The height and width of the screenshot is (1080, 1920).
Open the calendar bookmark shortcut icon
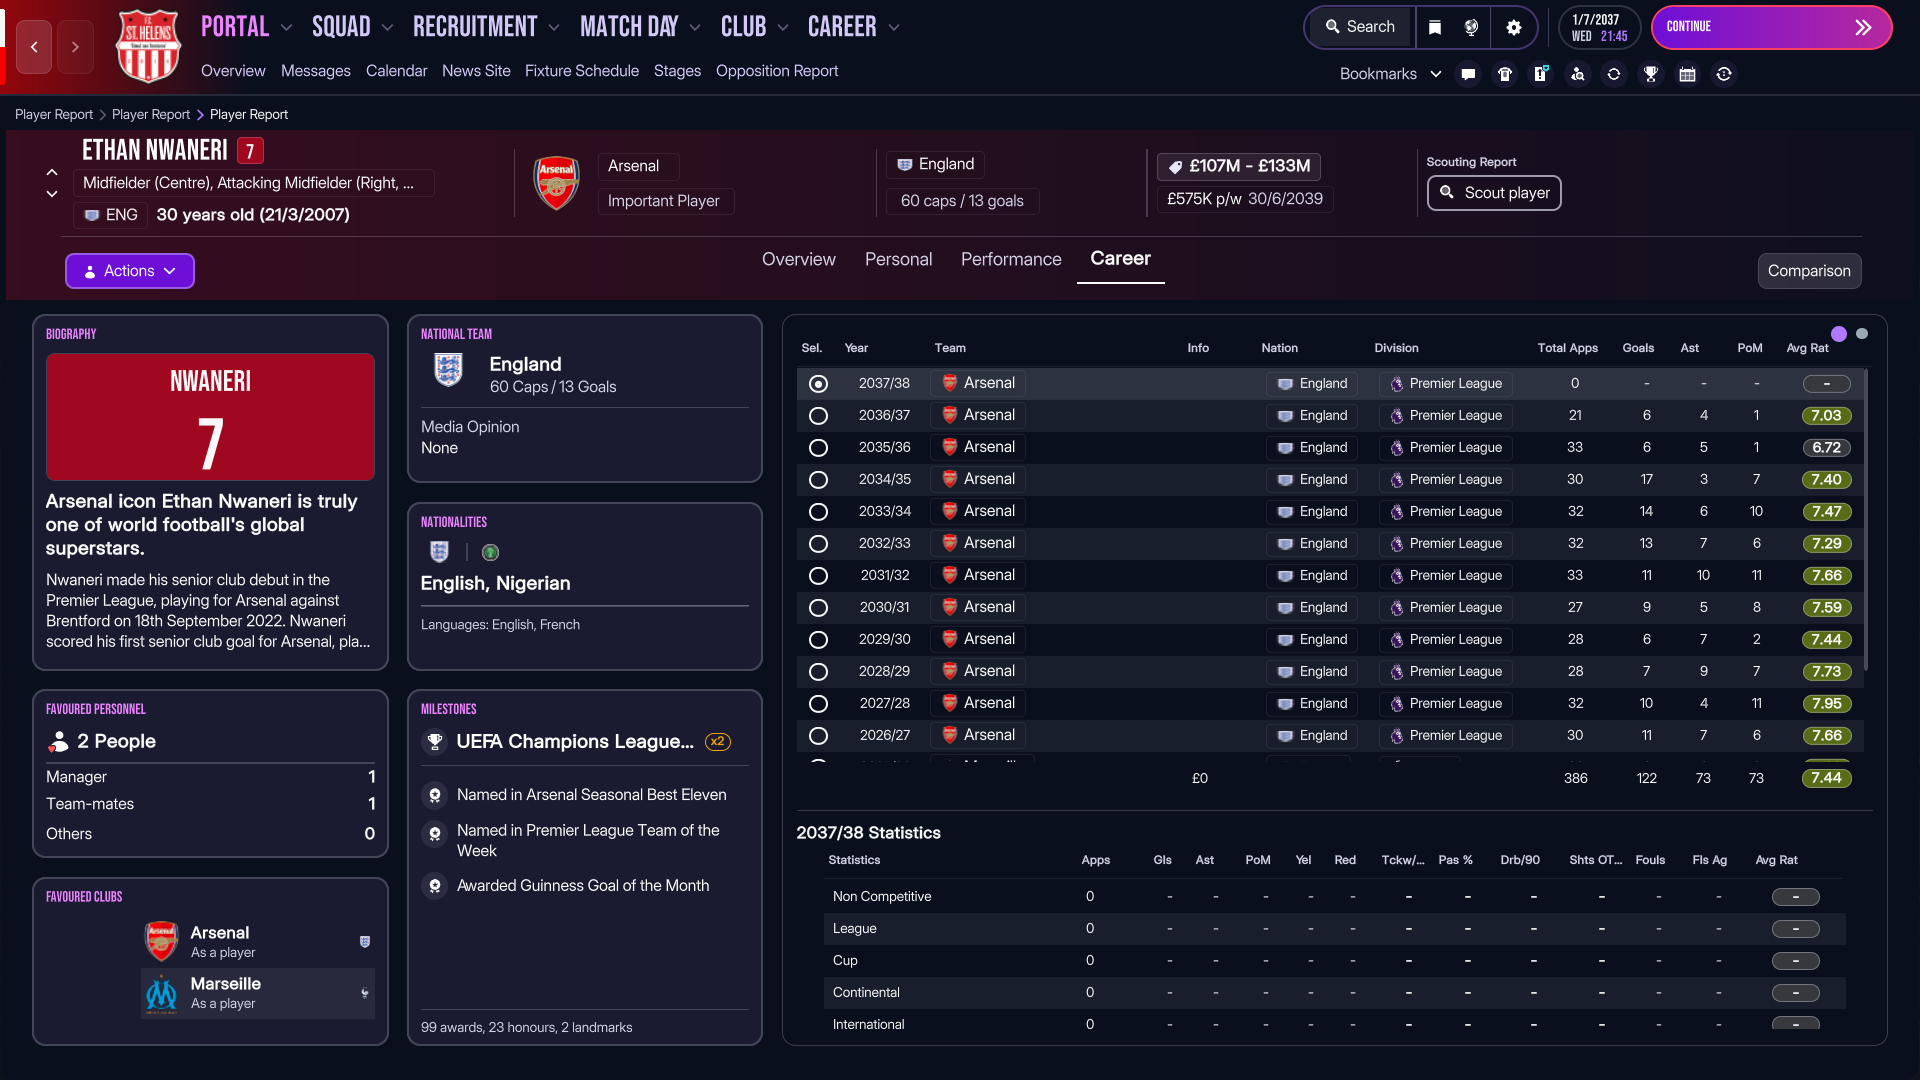1687,74
